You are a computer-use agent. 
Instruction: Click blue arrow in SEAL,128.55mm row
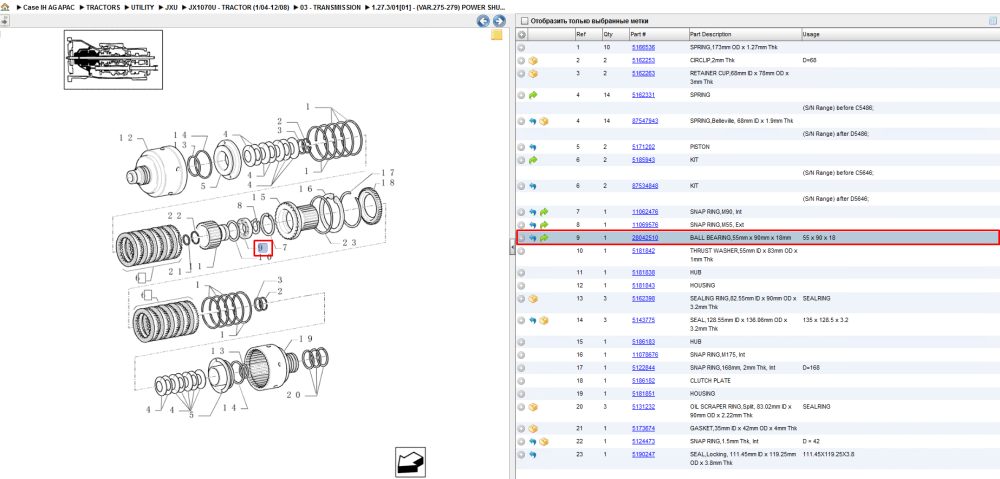click(533, 320)
